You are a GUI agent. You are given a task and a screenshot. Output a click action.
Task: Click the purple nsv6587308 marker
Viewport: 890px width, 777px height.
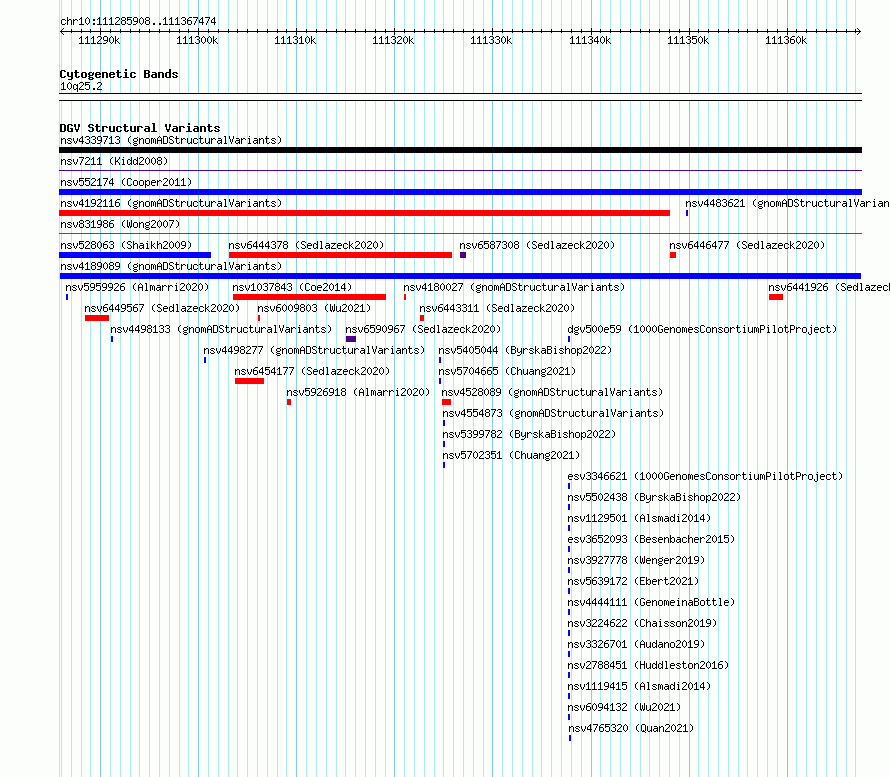coord(463,255)
